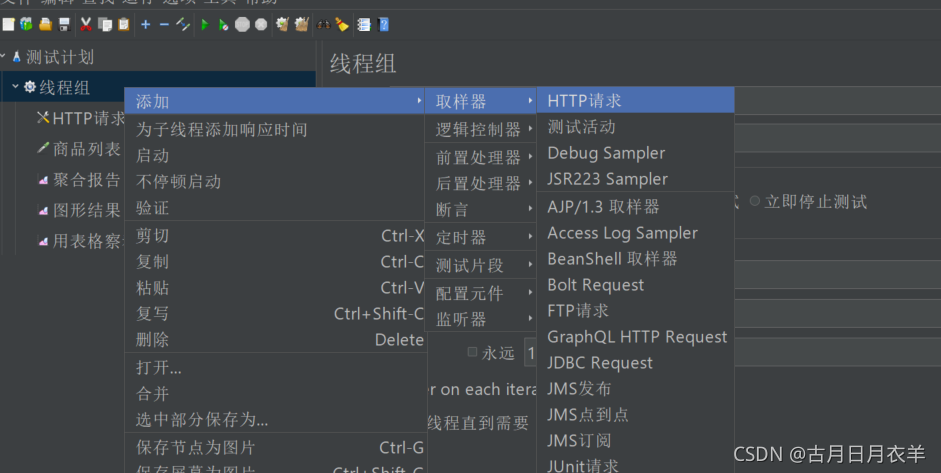Click 启动 in context menu

[275, 155]
